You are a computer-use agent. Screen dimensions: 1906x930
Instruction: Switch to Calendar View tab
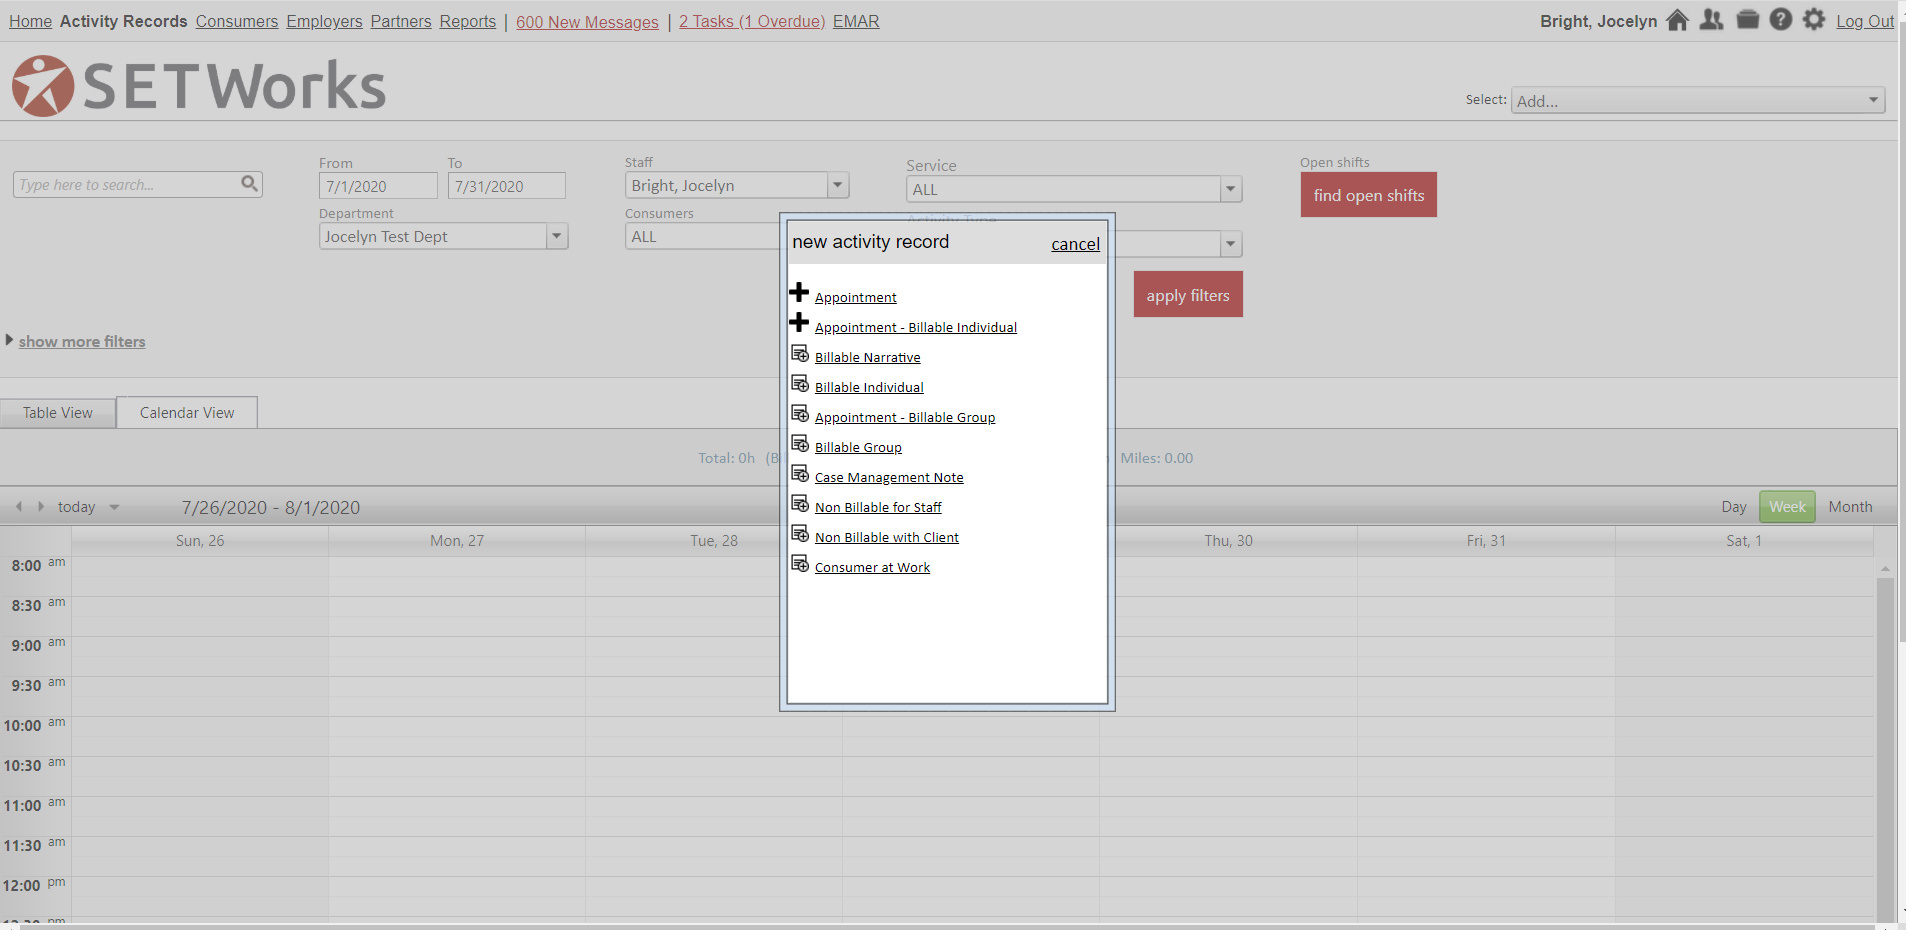[x=187, y=413]
